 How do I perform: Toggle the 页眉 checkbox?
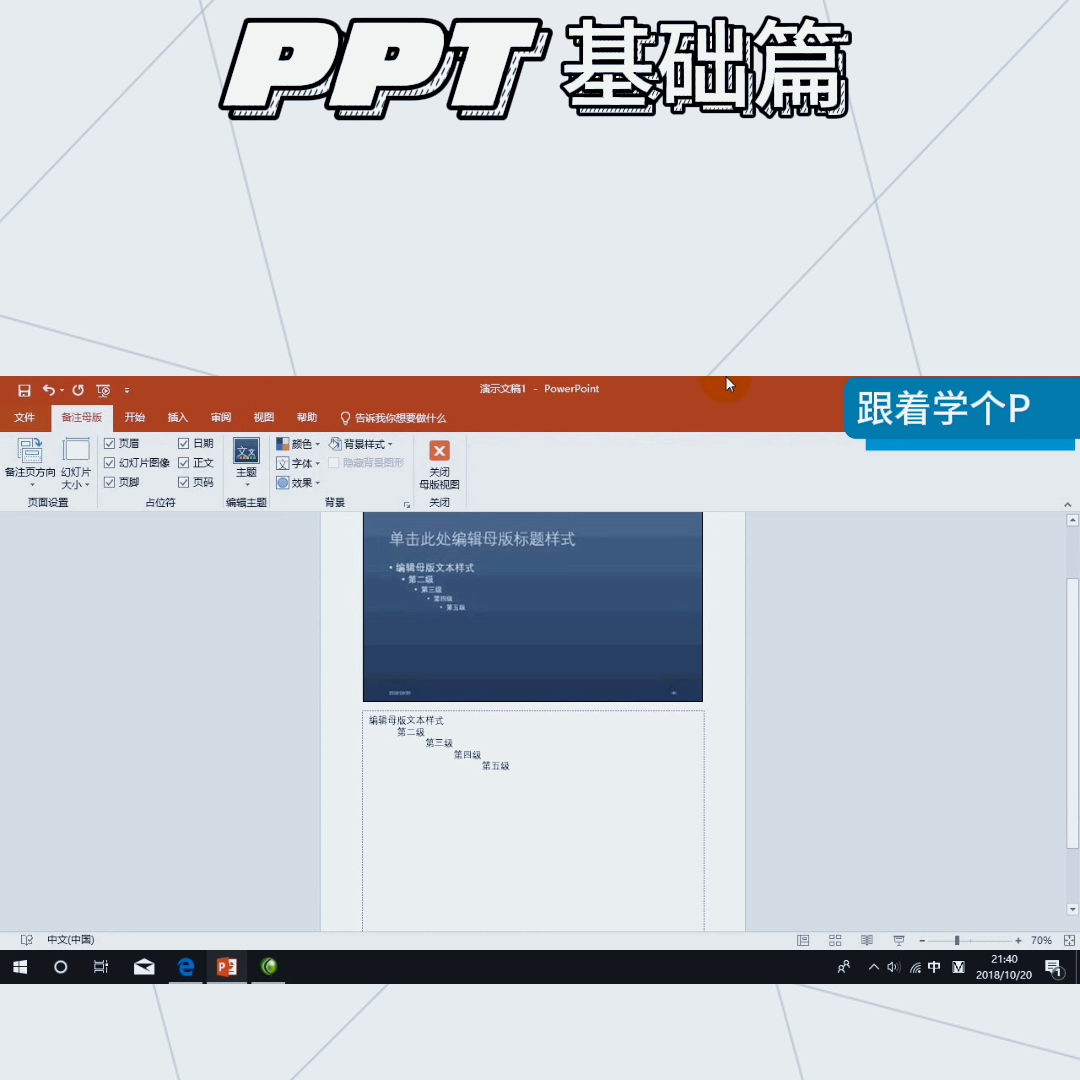tap(110, 444)
